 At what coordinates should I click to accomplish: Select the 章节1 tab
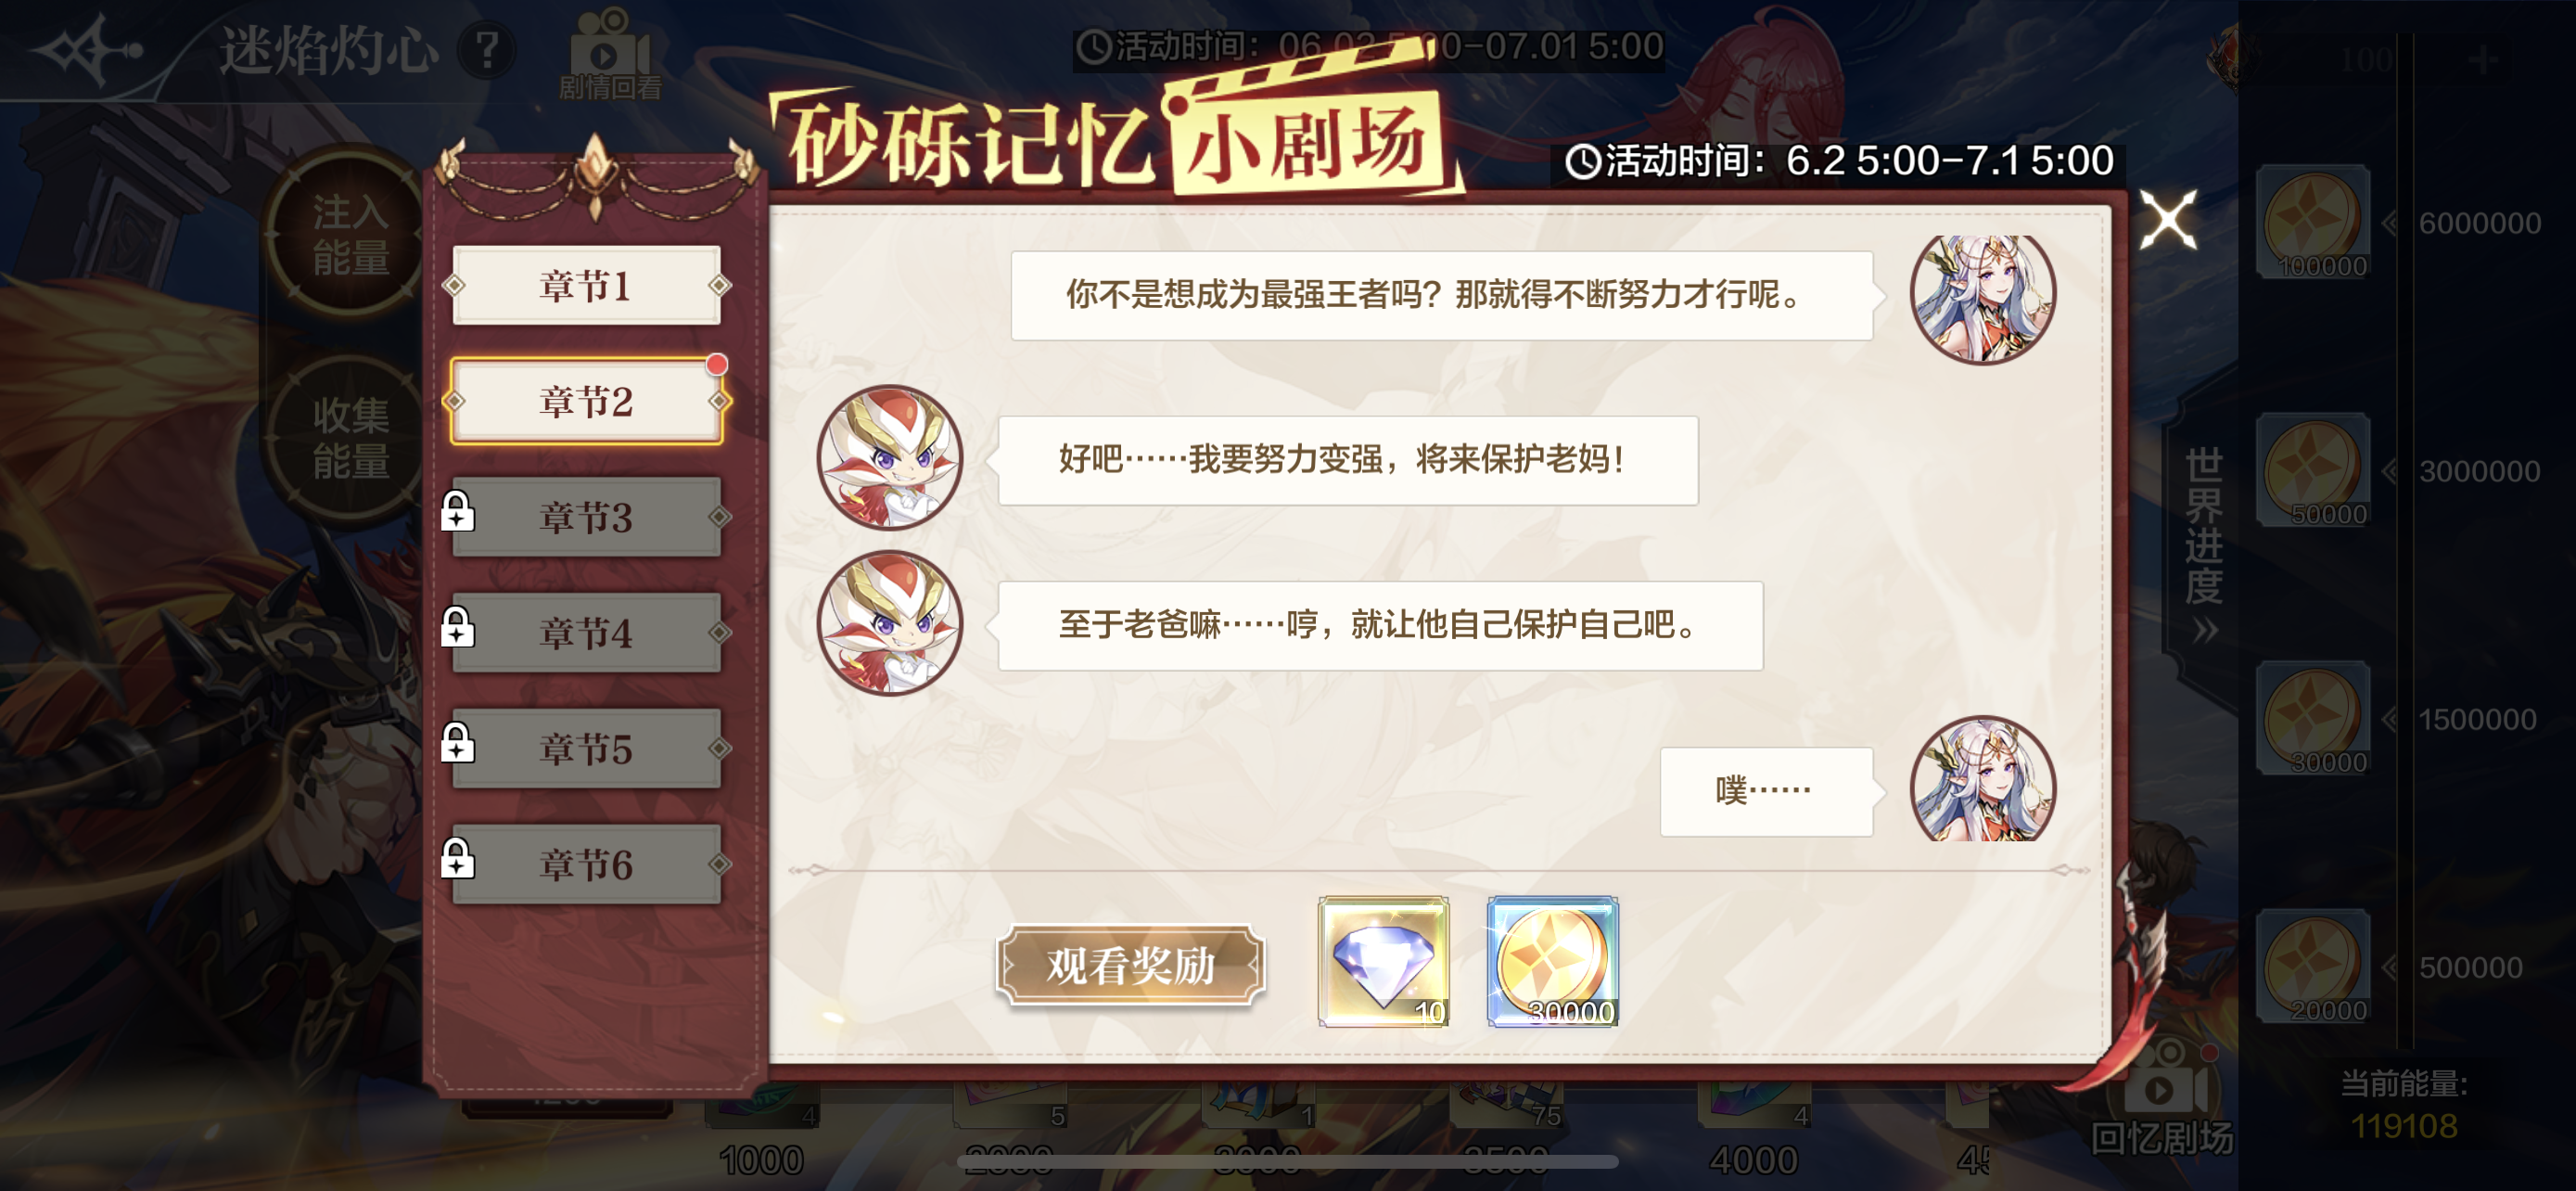tap(586, 286)
